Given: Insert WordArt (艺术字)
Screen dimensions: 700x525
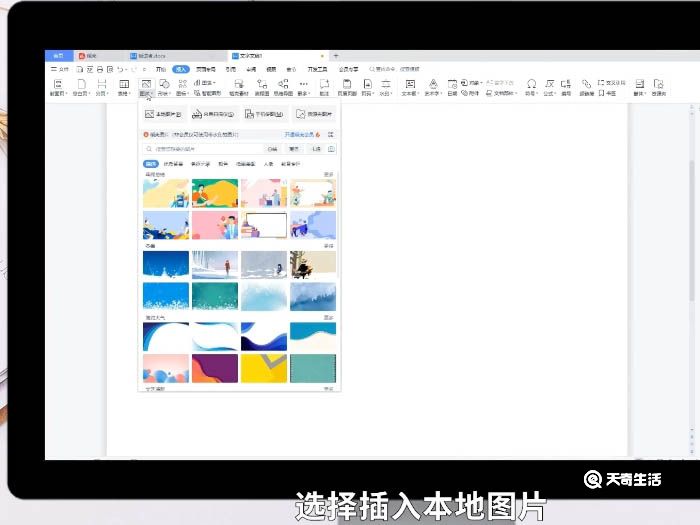Looking at the screenshot, I should [433, 88].
